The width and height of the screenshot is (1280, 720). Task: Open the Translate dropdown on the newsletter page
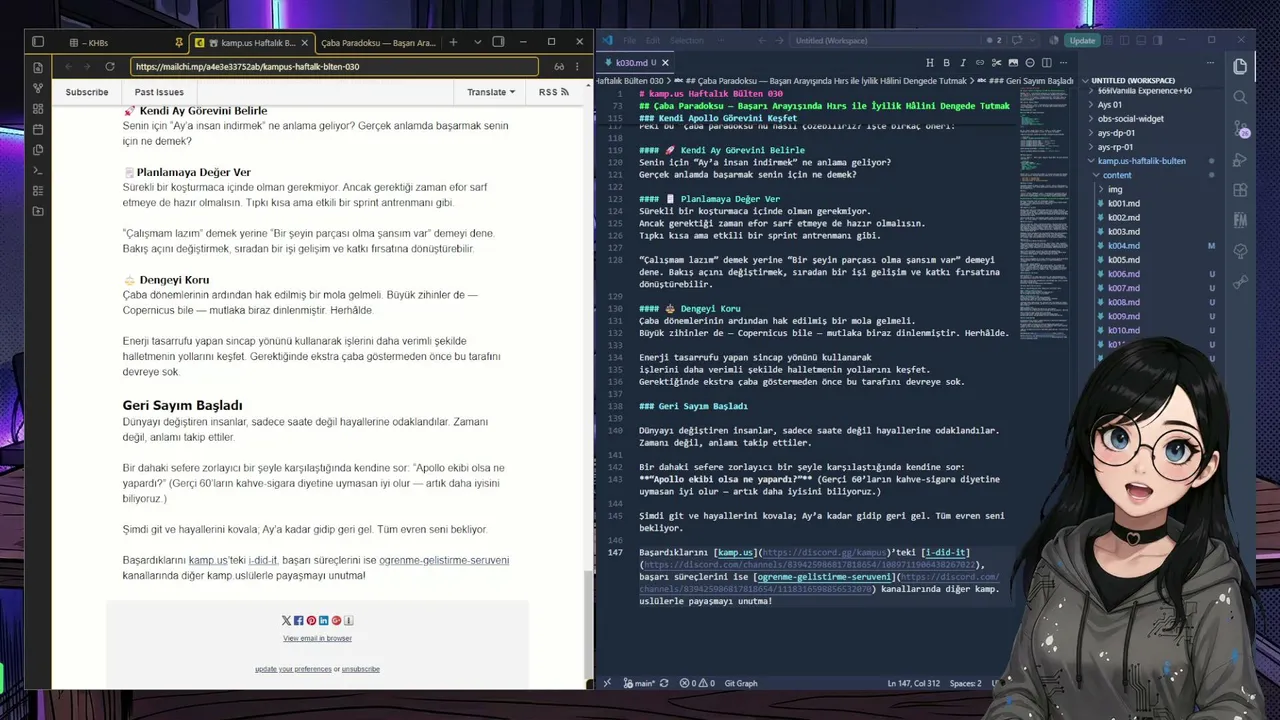[x=491, y=92]
